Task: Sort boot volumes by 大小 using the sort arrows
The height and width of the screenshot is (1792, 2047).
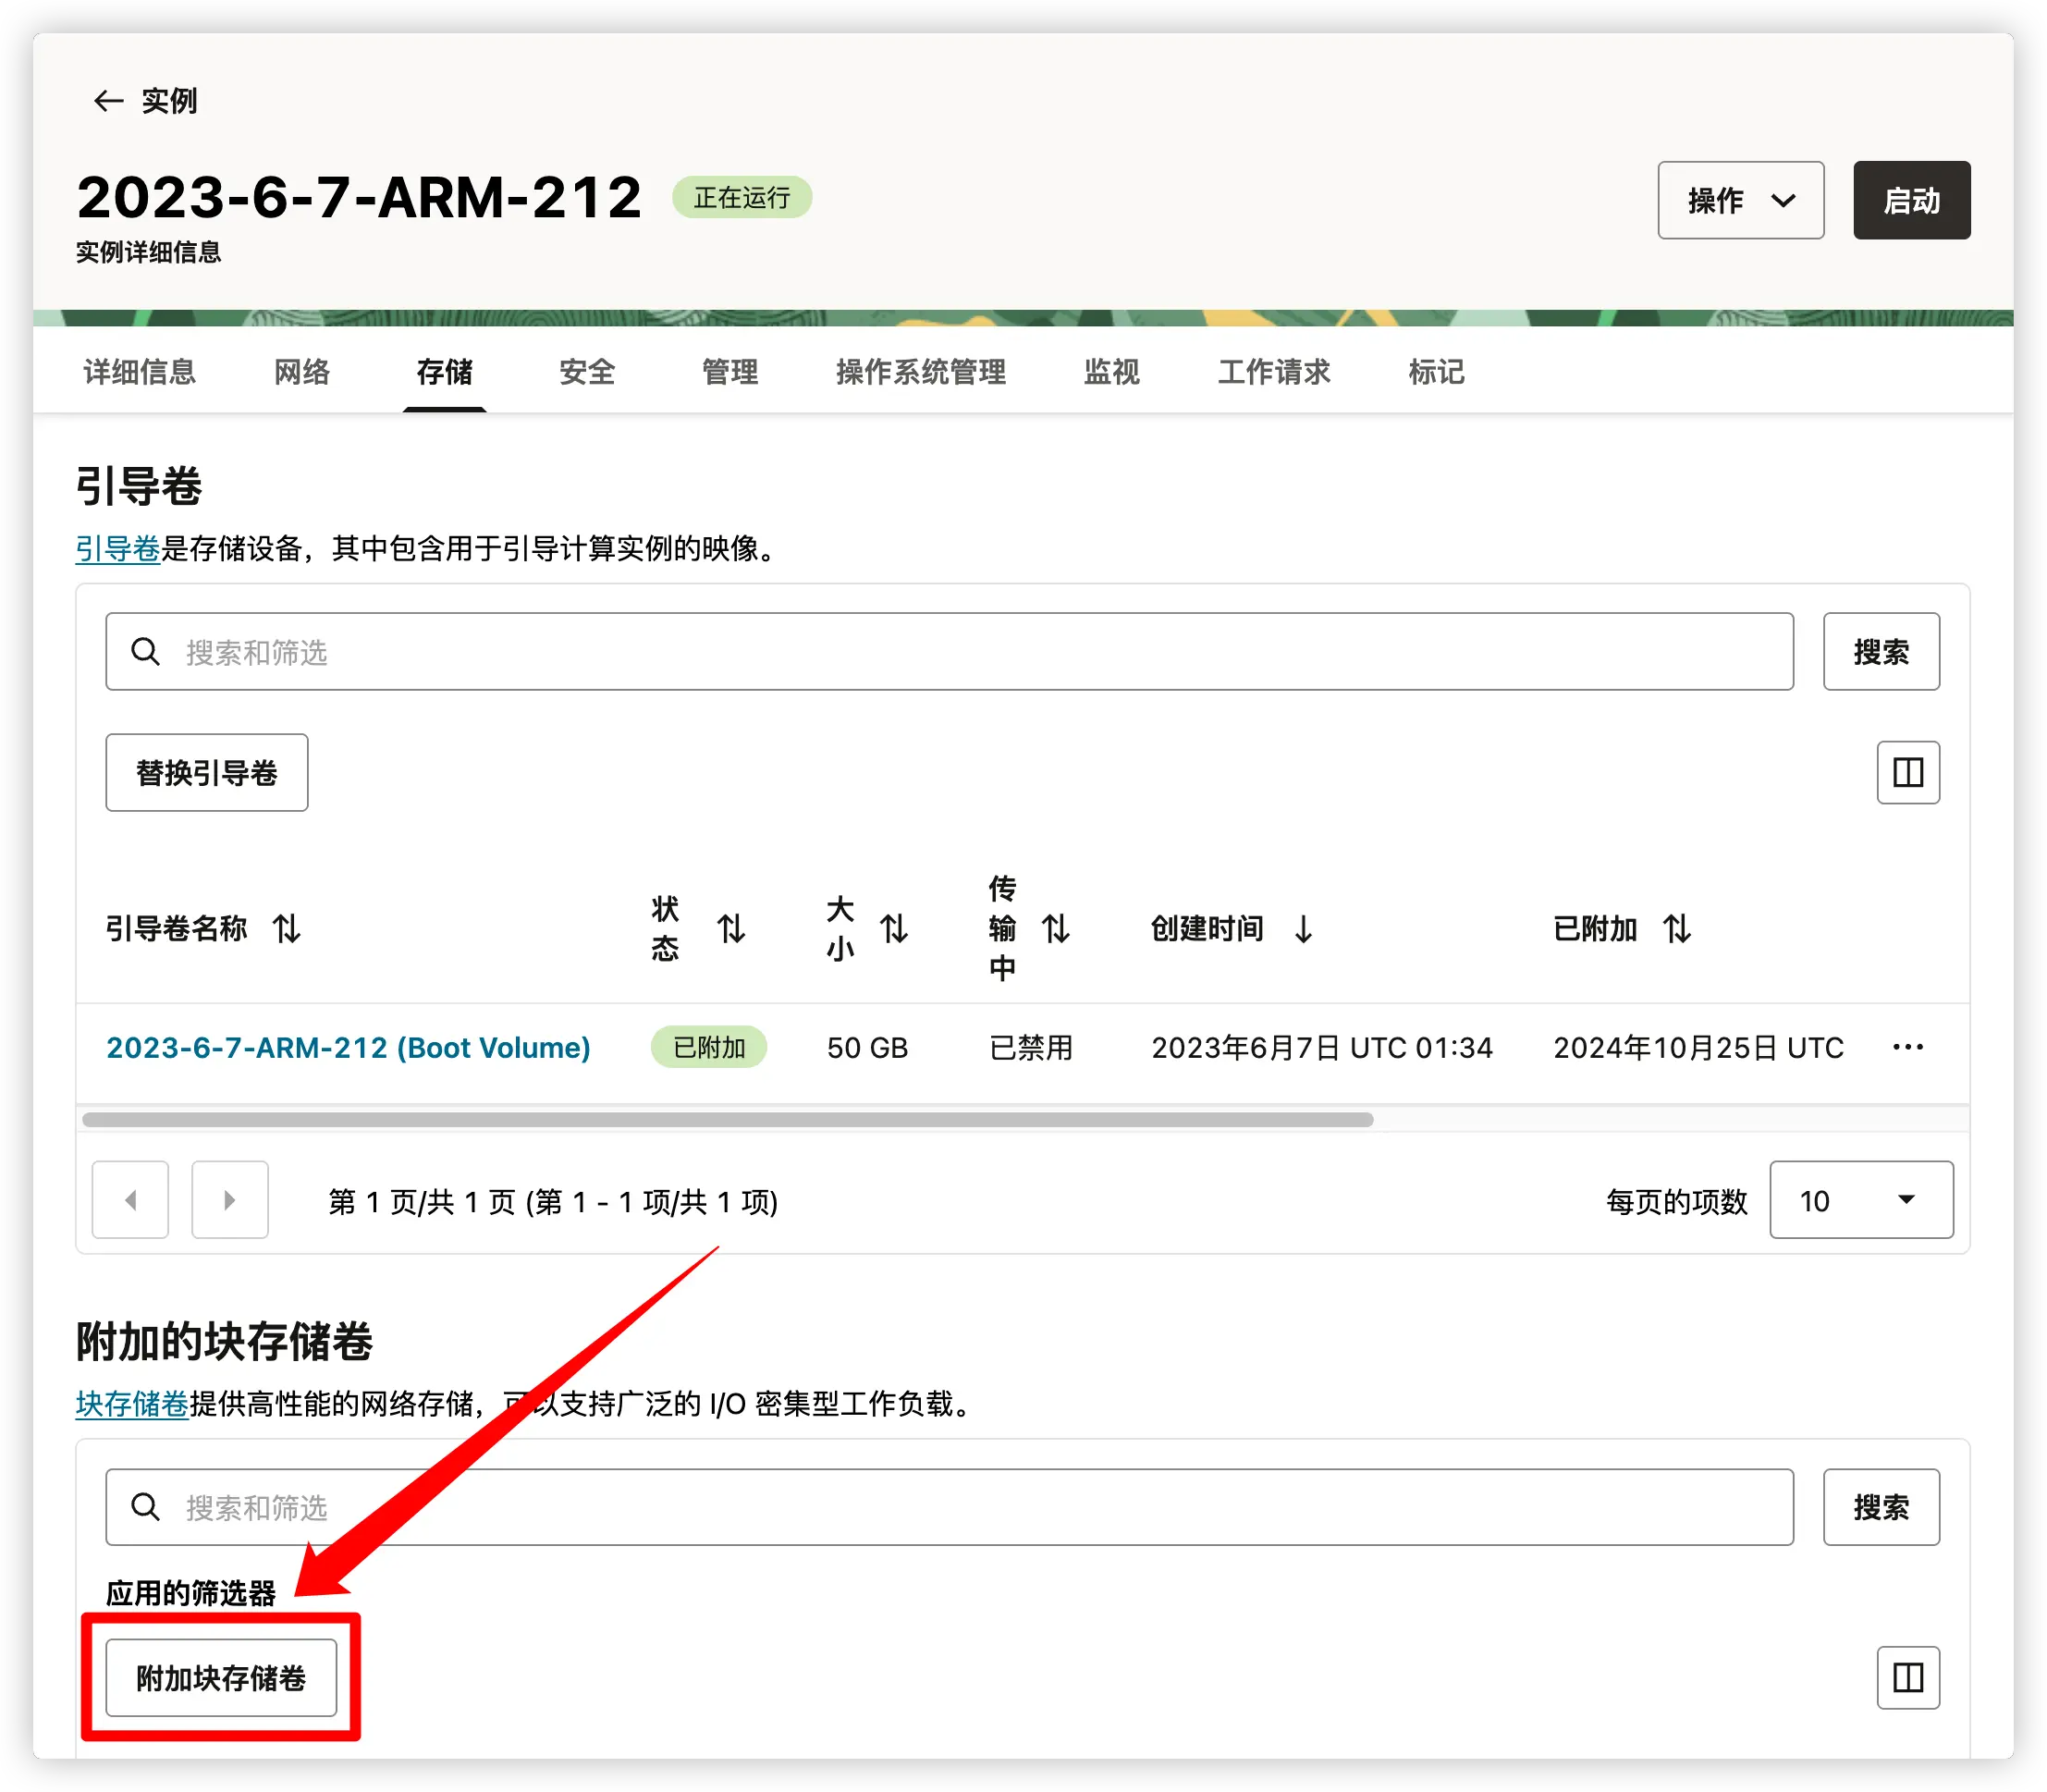Action: coord(895,929)
